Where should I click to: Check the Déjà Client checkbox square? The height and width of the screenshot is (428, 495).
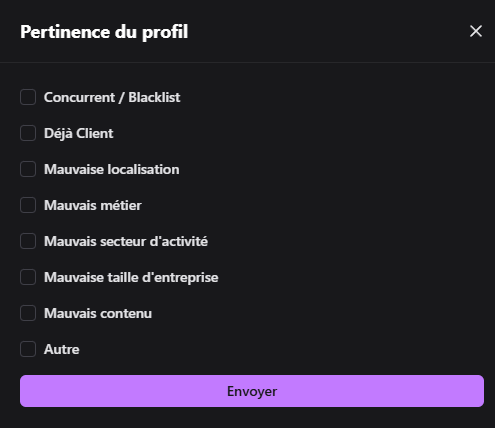coord(28,133)
